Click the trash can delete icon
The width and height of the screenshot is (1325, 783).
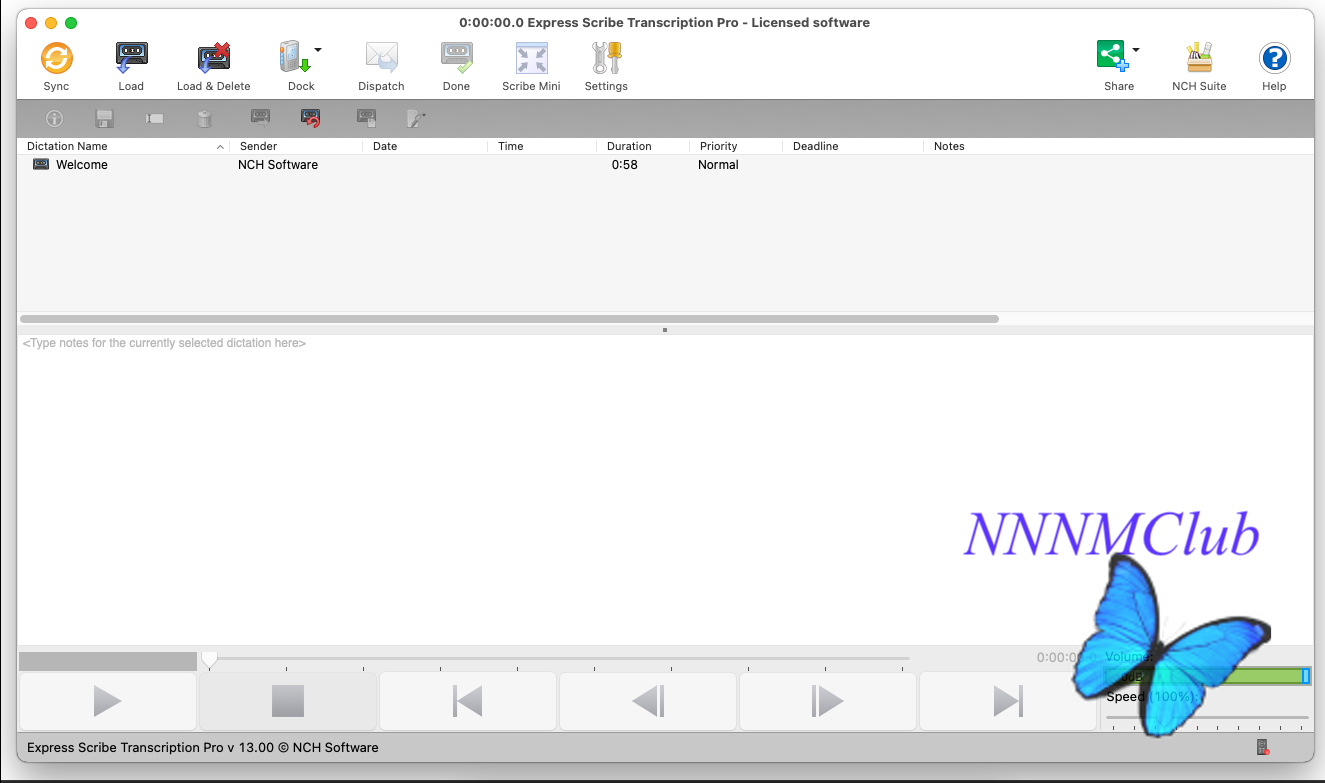(204, 119)
